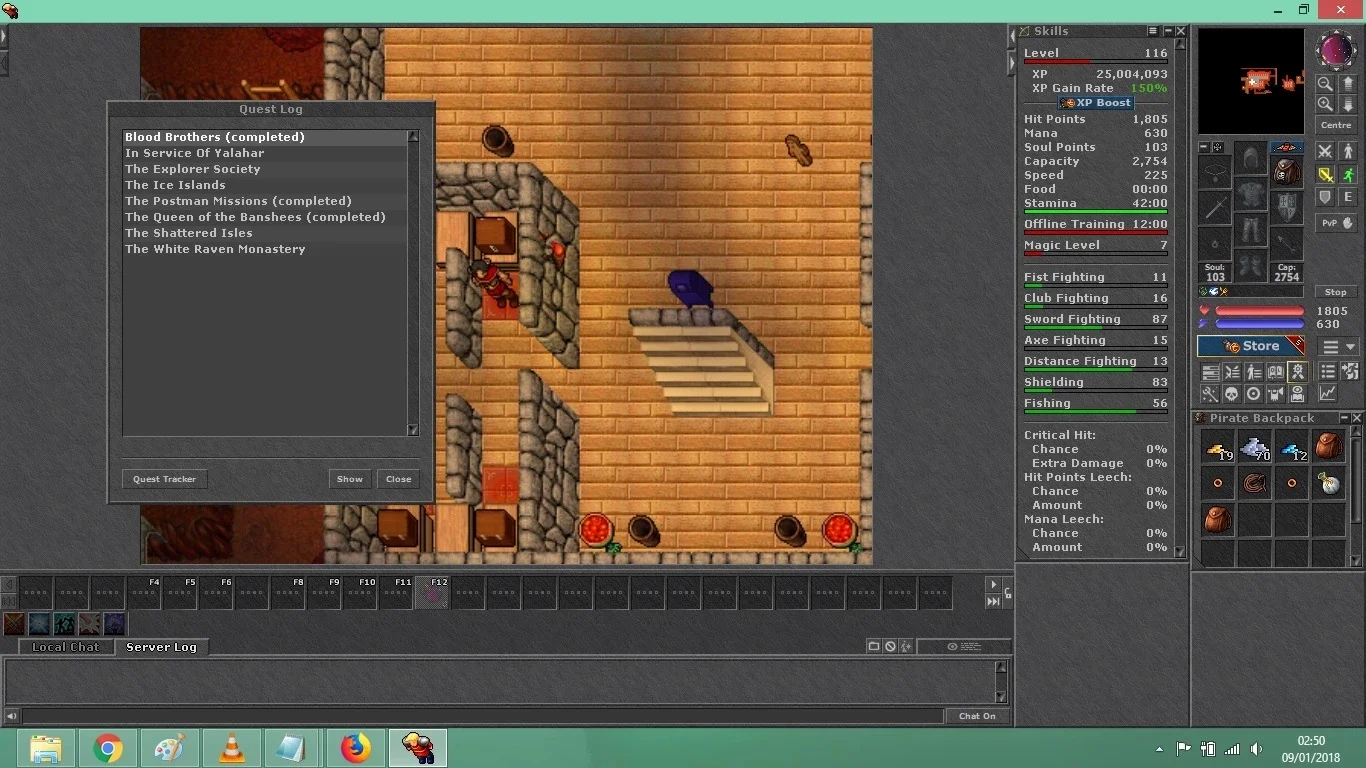
Task: Select the white bag item in backpack
Action: tap(1329, 483)
